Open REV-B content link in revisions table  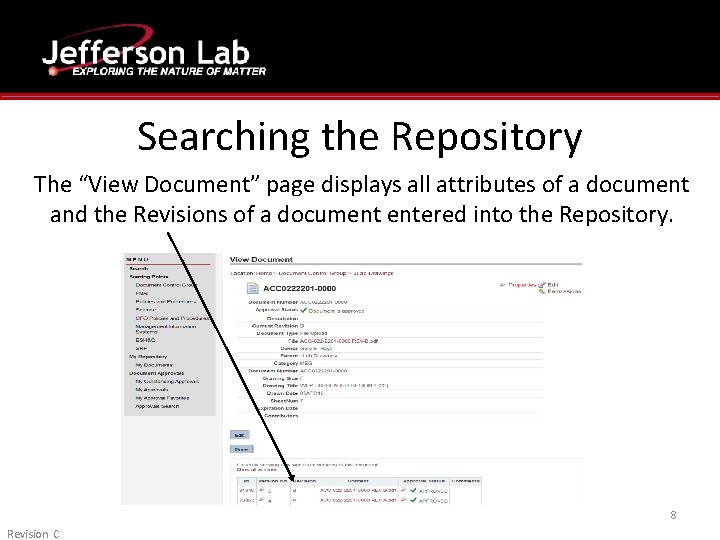pyautogui.click(x=358, y=490)
